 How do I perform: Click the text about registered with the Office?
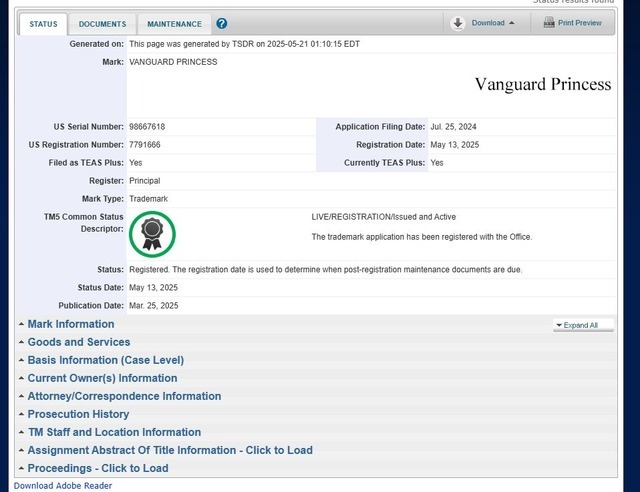coord(422,237)
